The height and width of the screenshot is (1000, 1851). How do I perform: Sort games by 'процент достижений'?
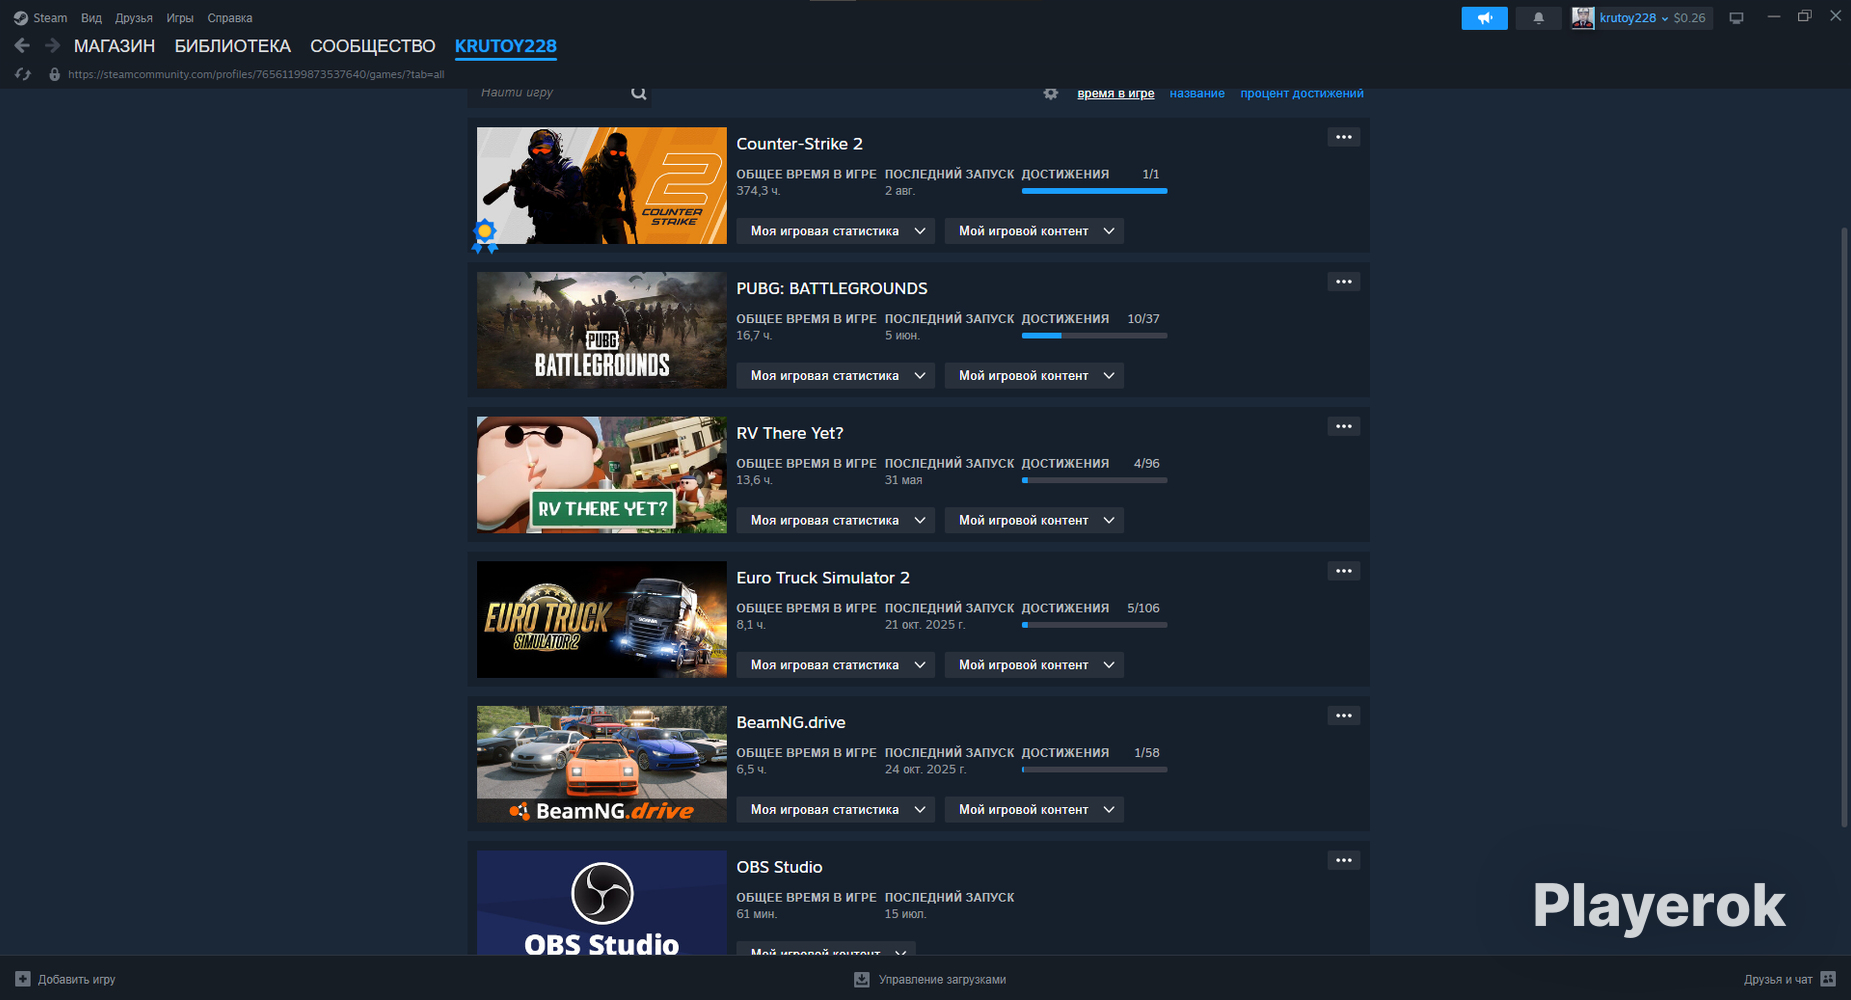1302,93
